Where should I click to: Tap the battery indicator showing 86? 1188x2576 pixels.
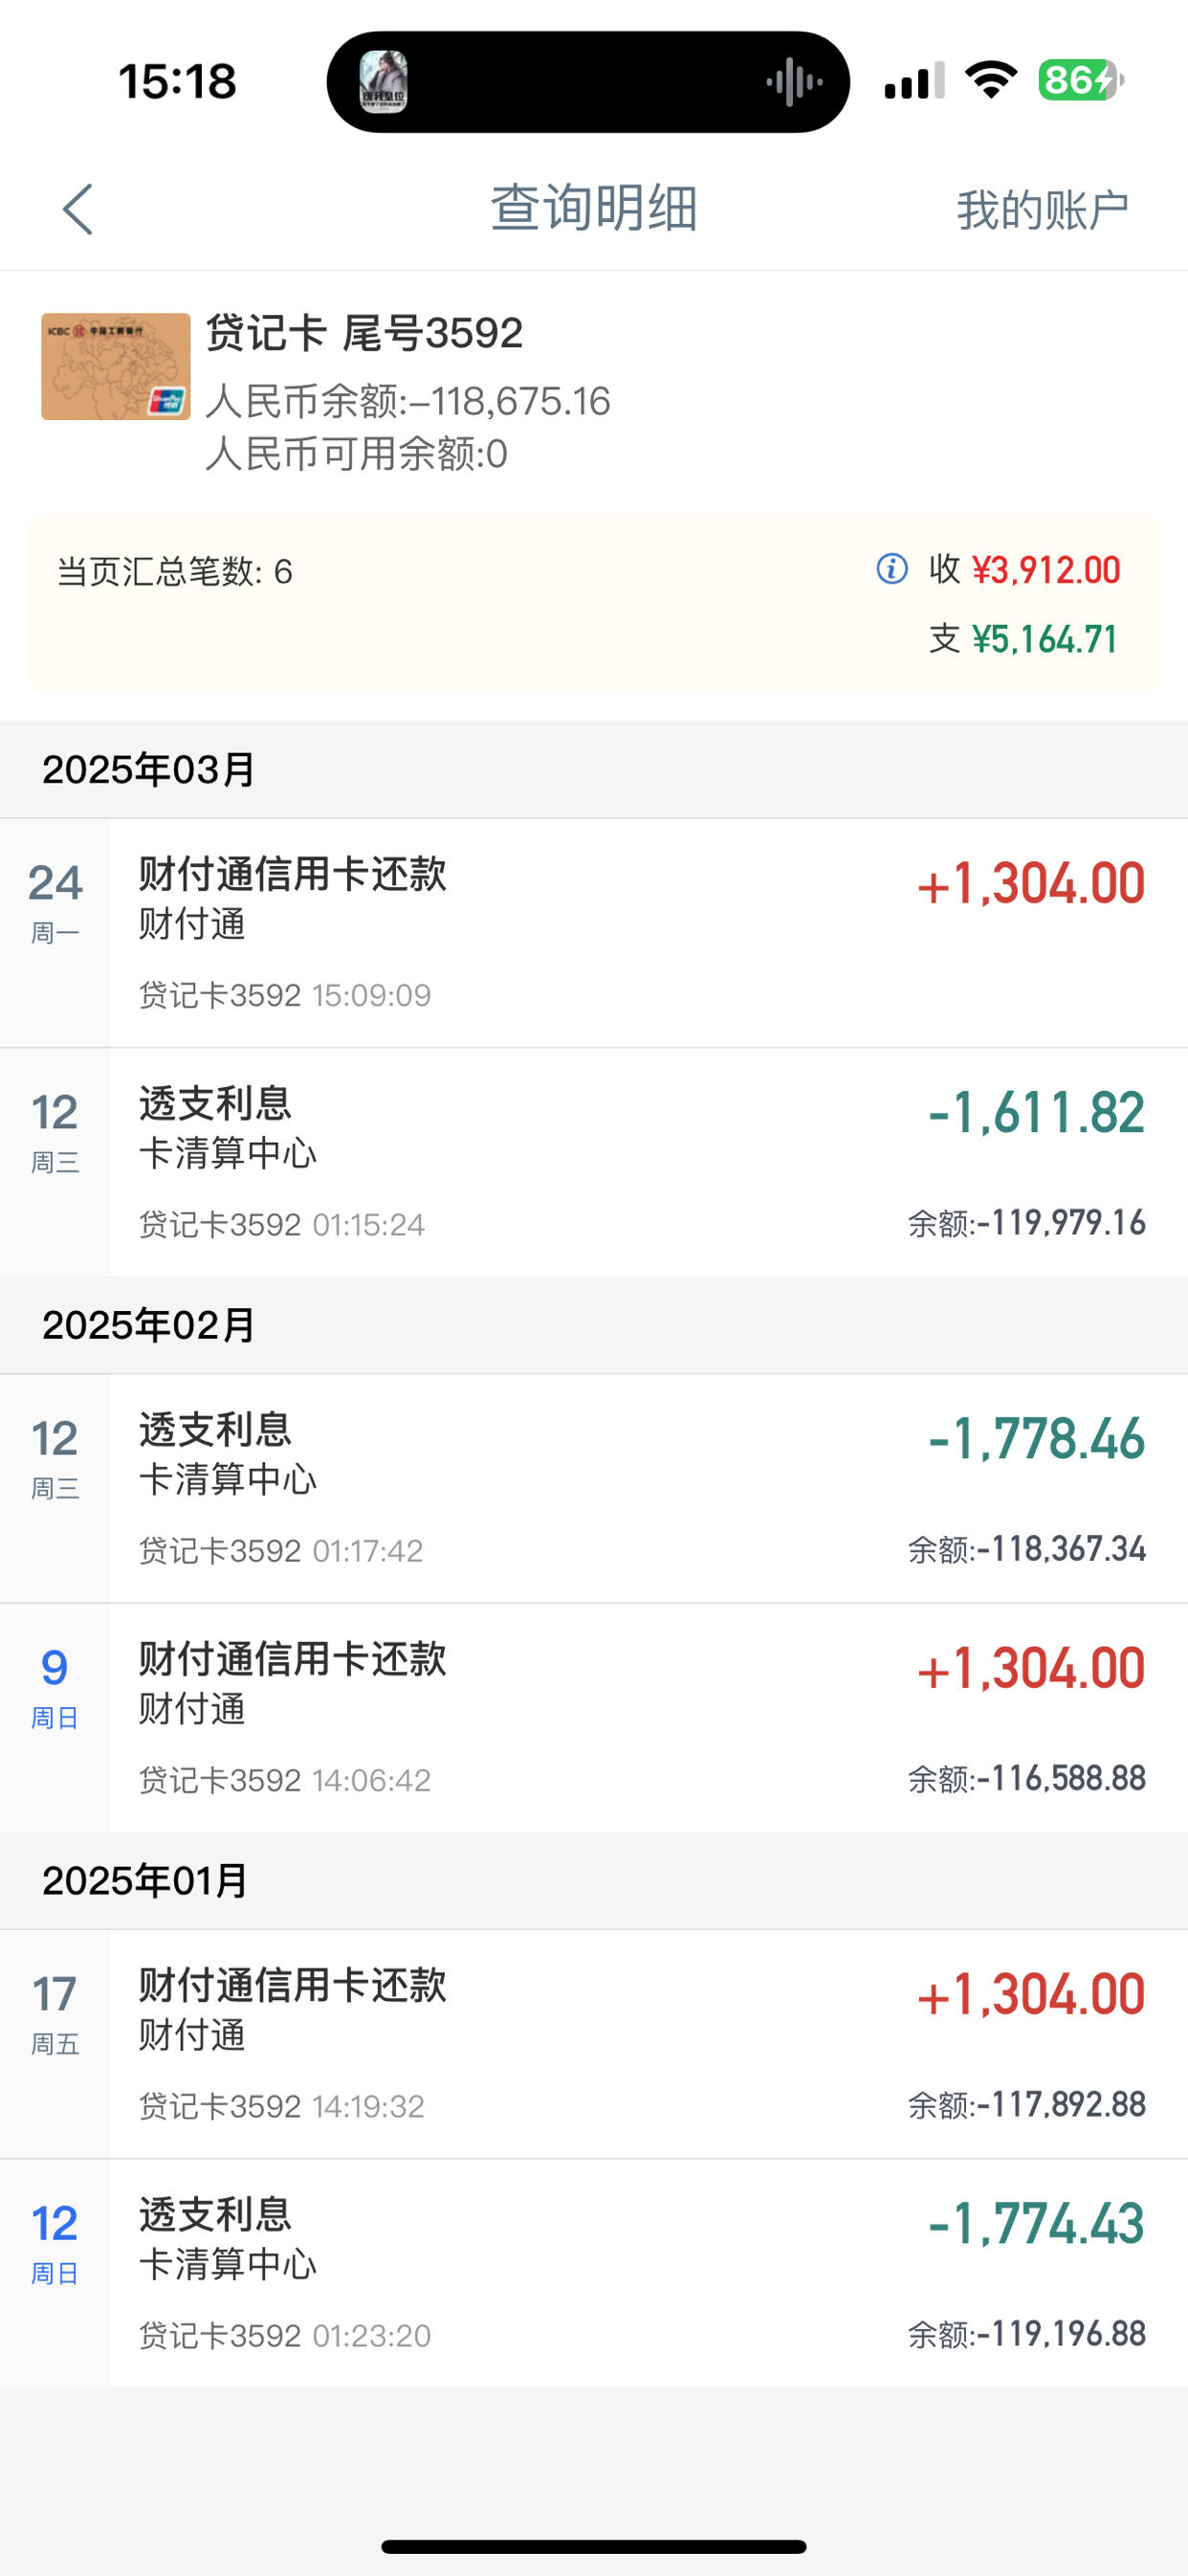click(x=1080, y=80)
